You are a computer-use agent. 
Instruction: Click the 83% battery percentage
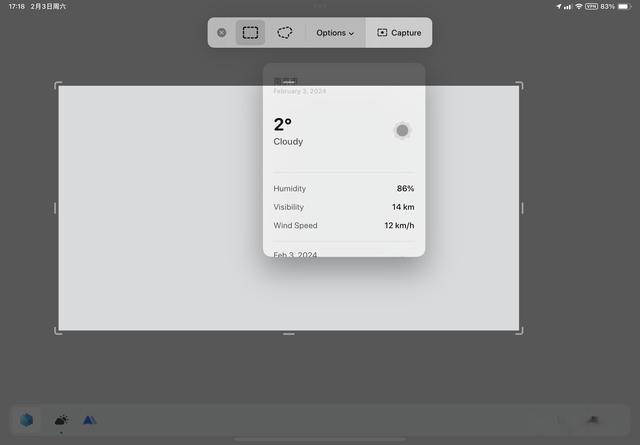click(607, 7)
